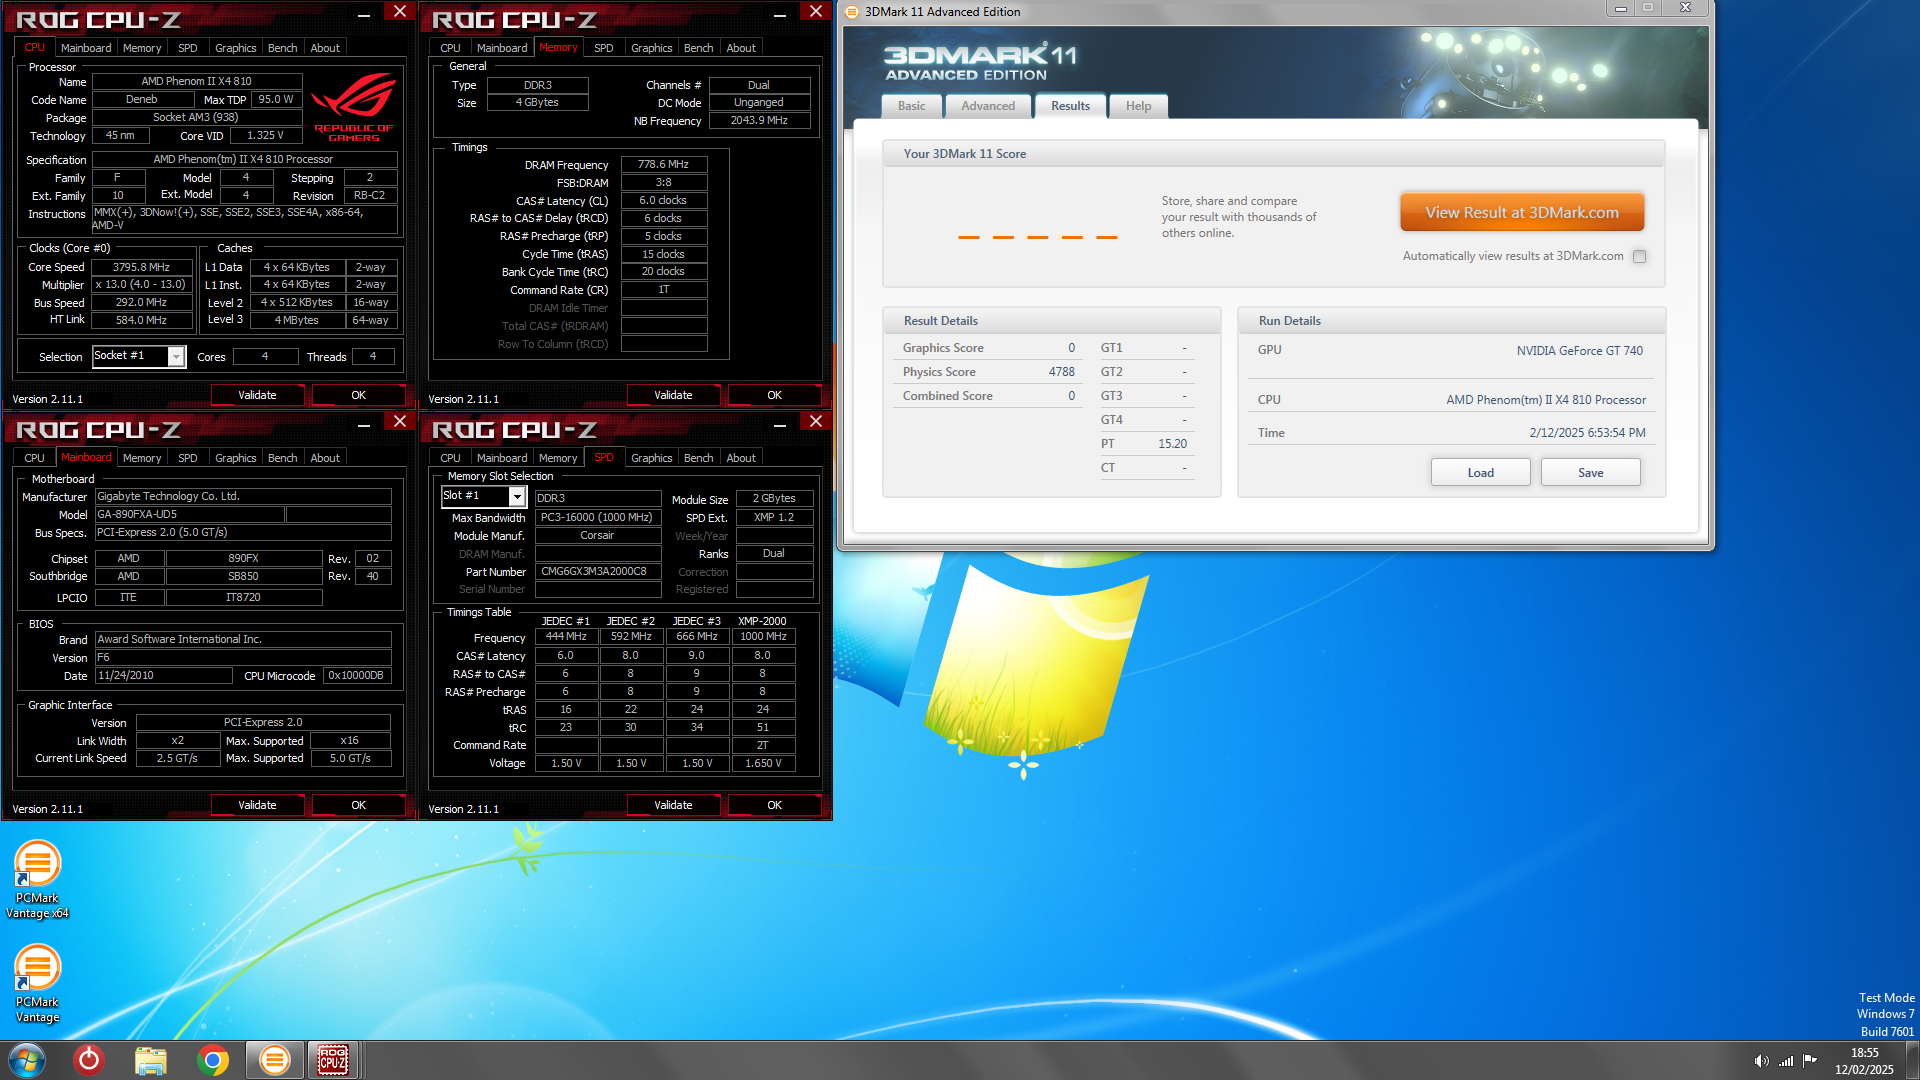Click Validate in CPU tab window
This screenshot has width=1920, height=1080.
tap(257, 396)
